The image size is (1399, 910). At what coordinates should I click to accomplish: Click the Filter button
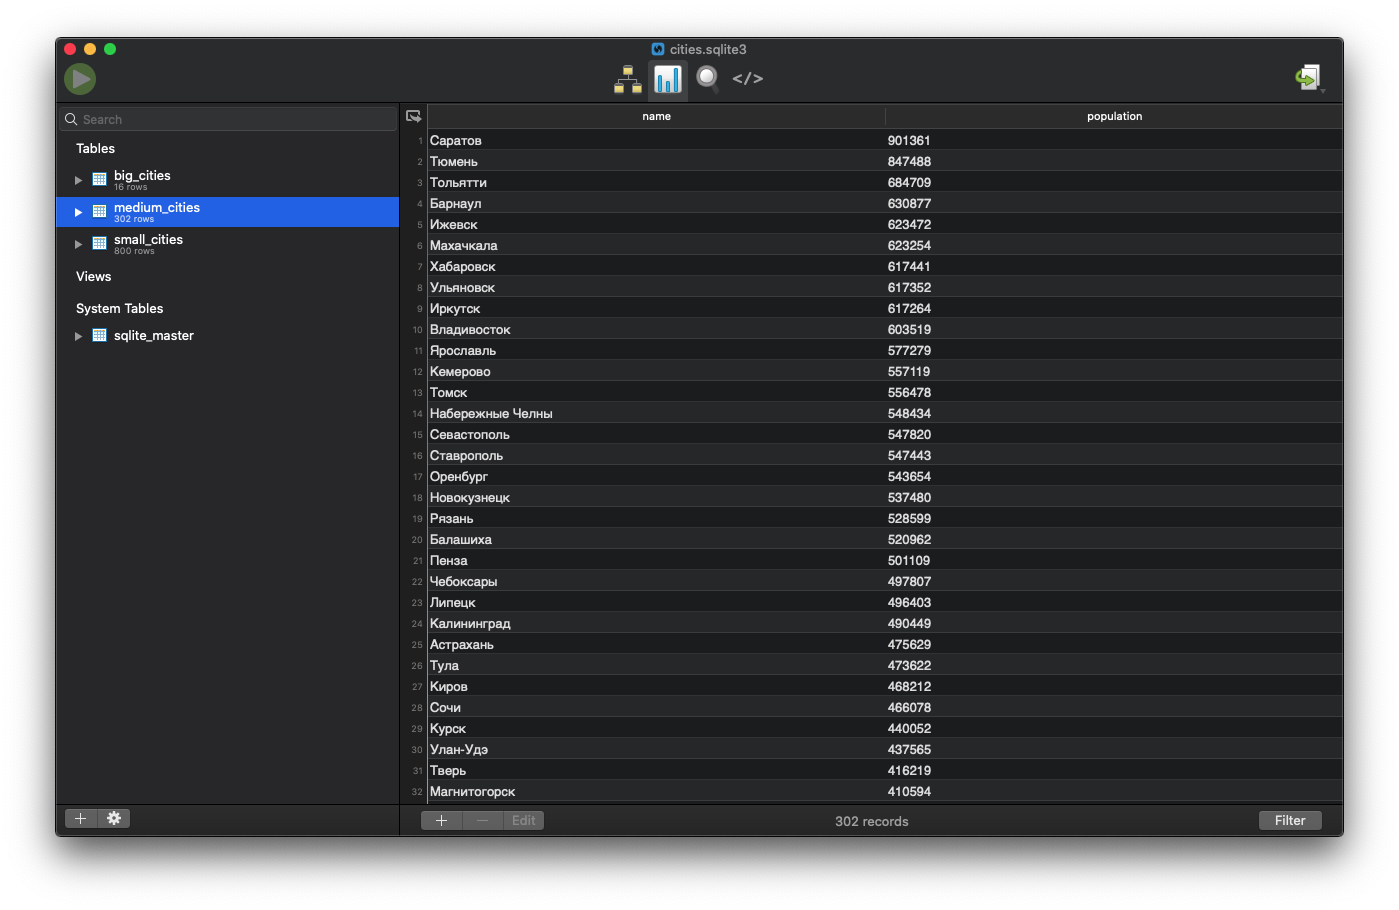click(1290, 820)
